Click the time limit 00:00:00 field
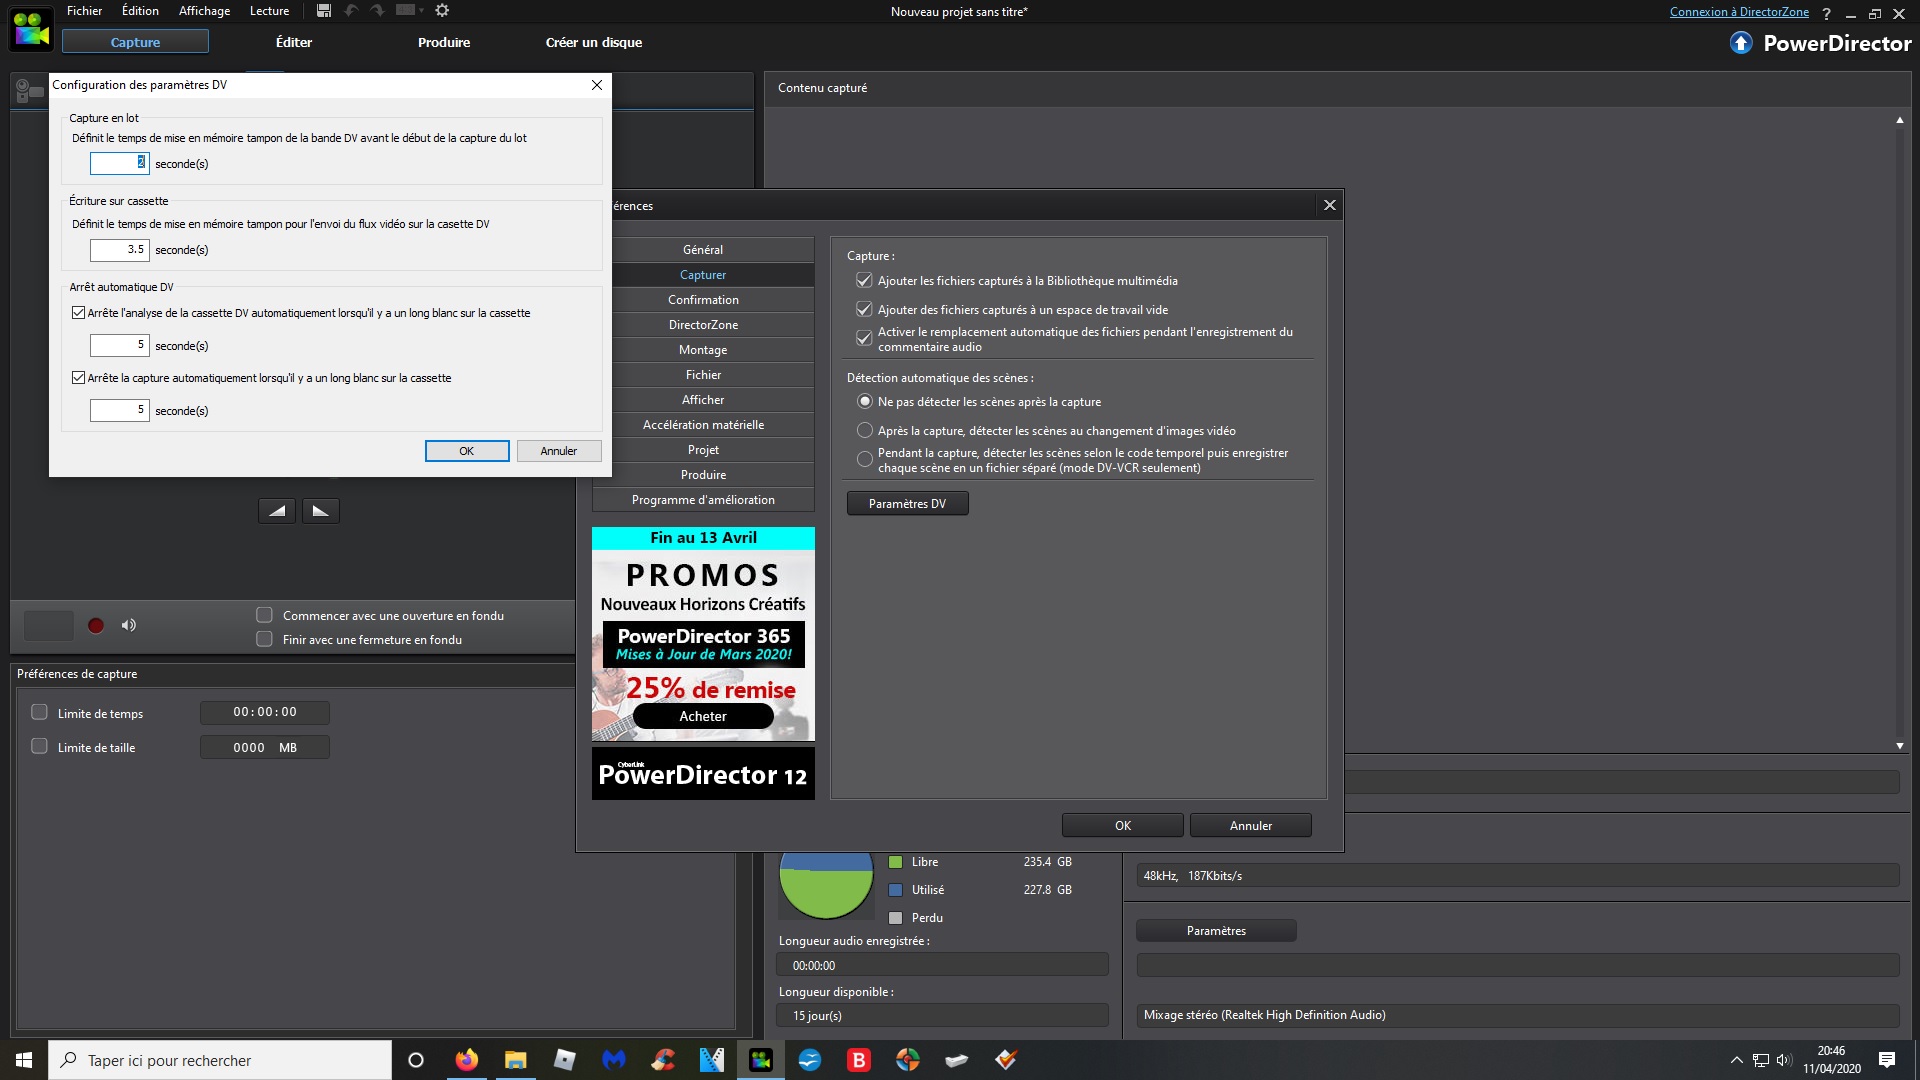Viewport: 1920px width, 1080px height. coord(265,712)
